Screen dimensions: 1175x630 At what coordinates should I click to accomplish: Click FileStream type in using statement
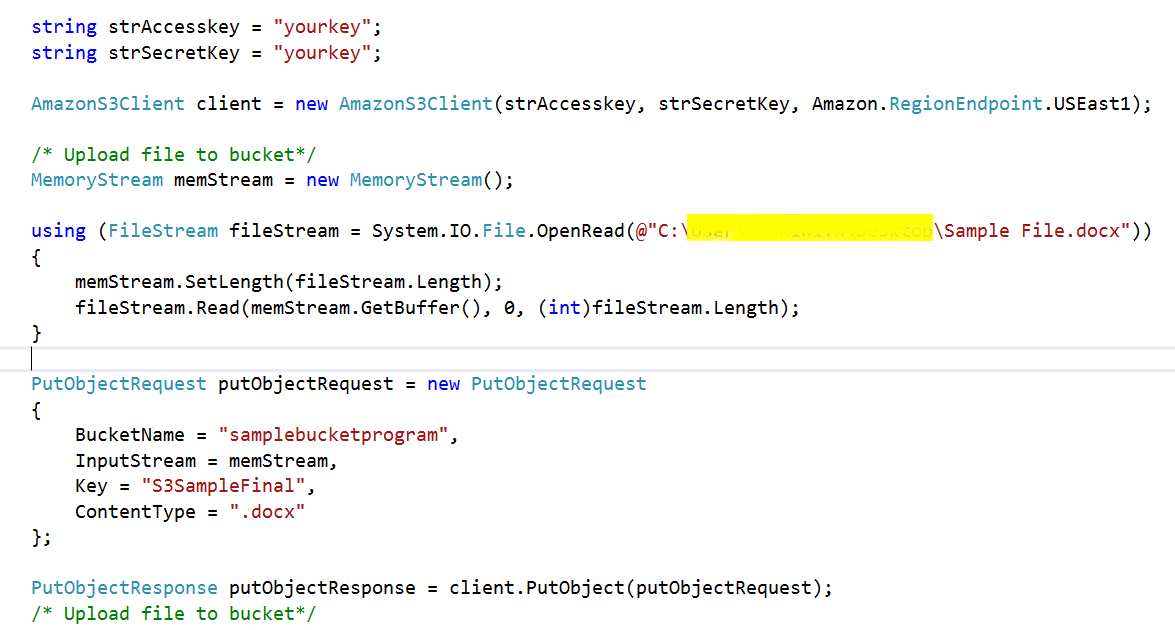tap(163, 231)
